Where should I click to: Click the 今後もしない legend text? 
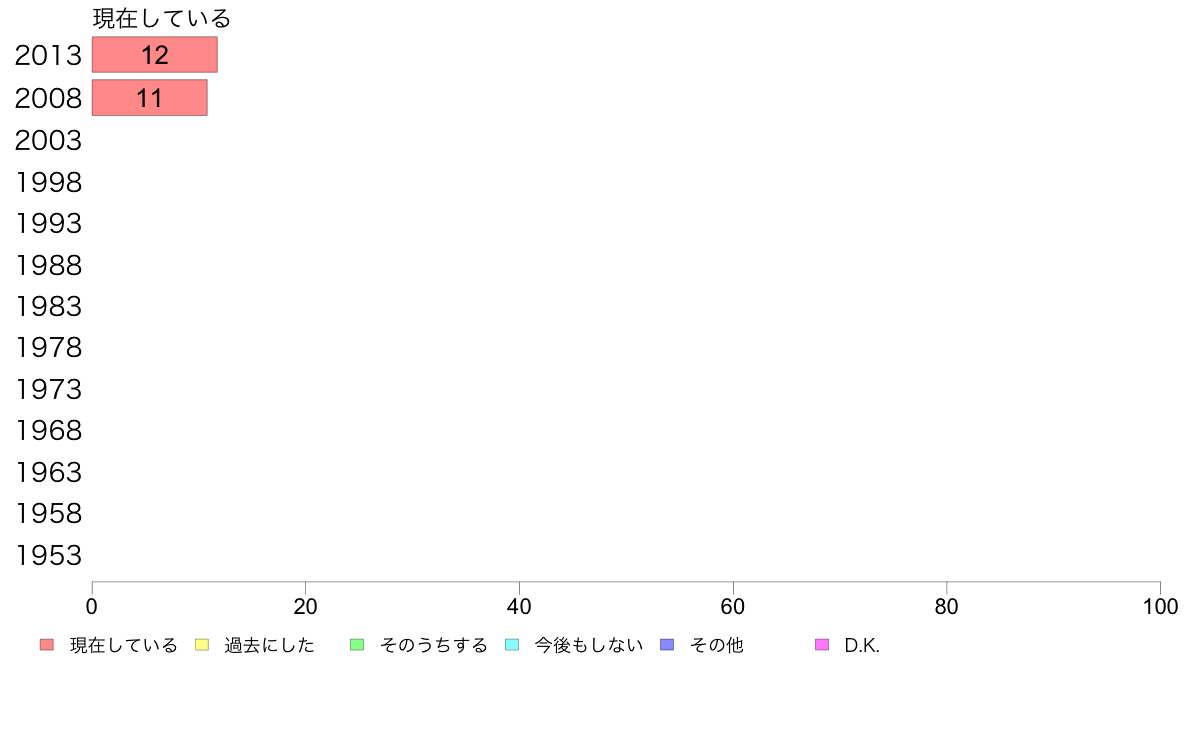click(x=589, y=645)
